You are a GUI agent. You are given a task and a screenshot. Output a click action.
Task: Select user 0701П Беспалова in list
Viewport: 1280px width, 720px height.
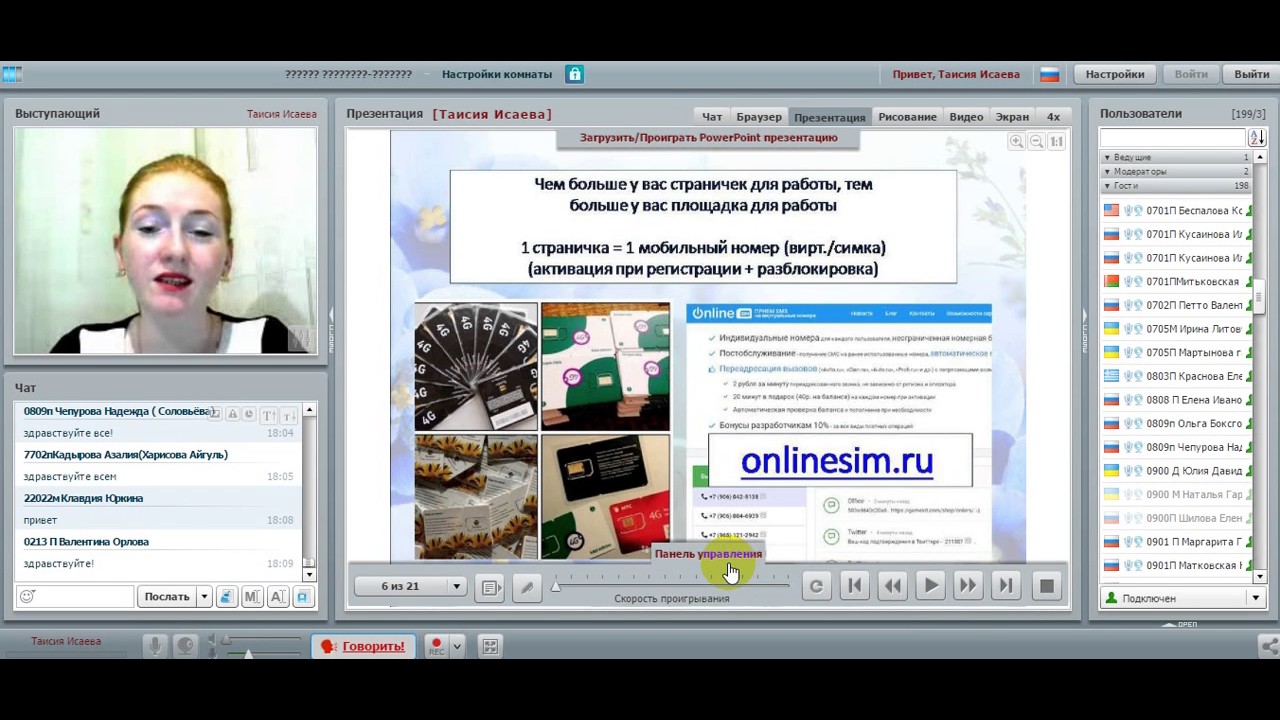click(1175, 211)
